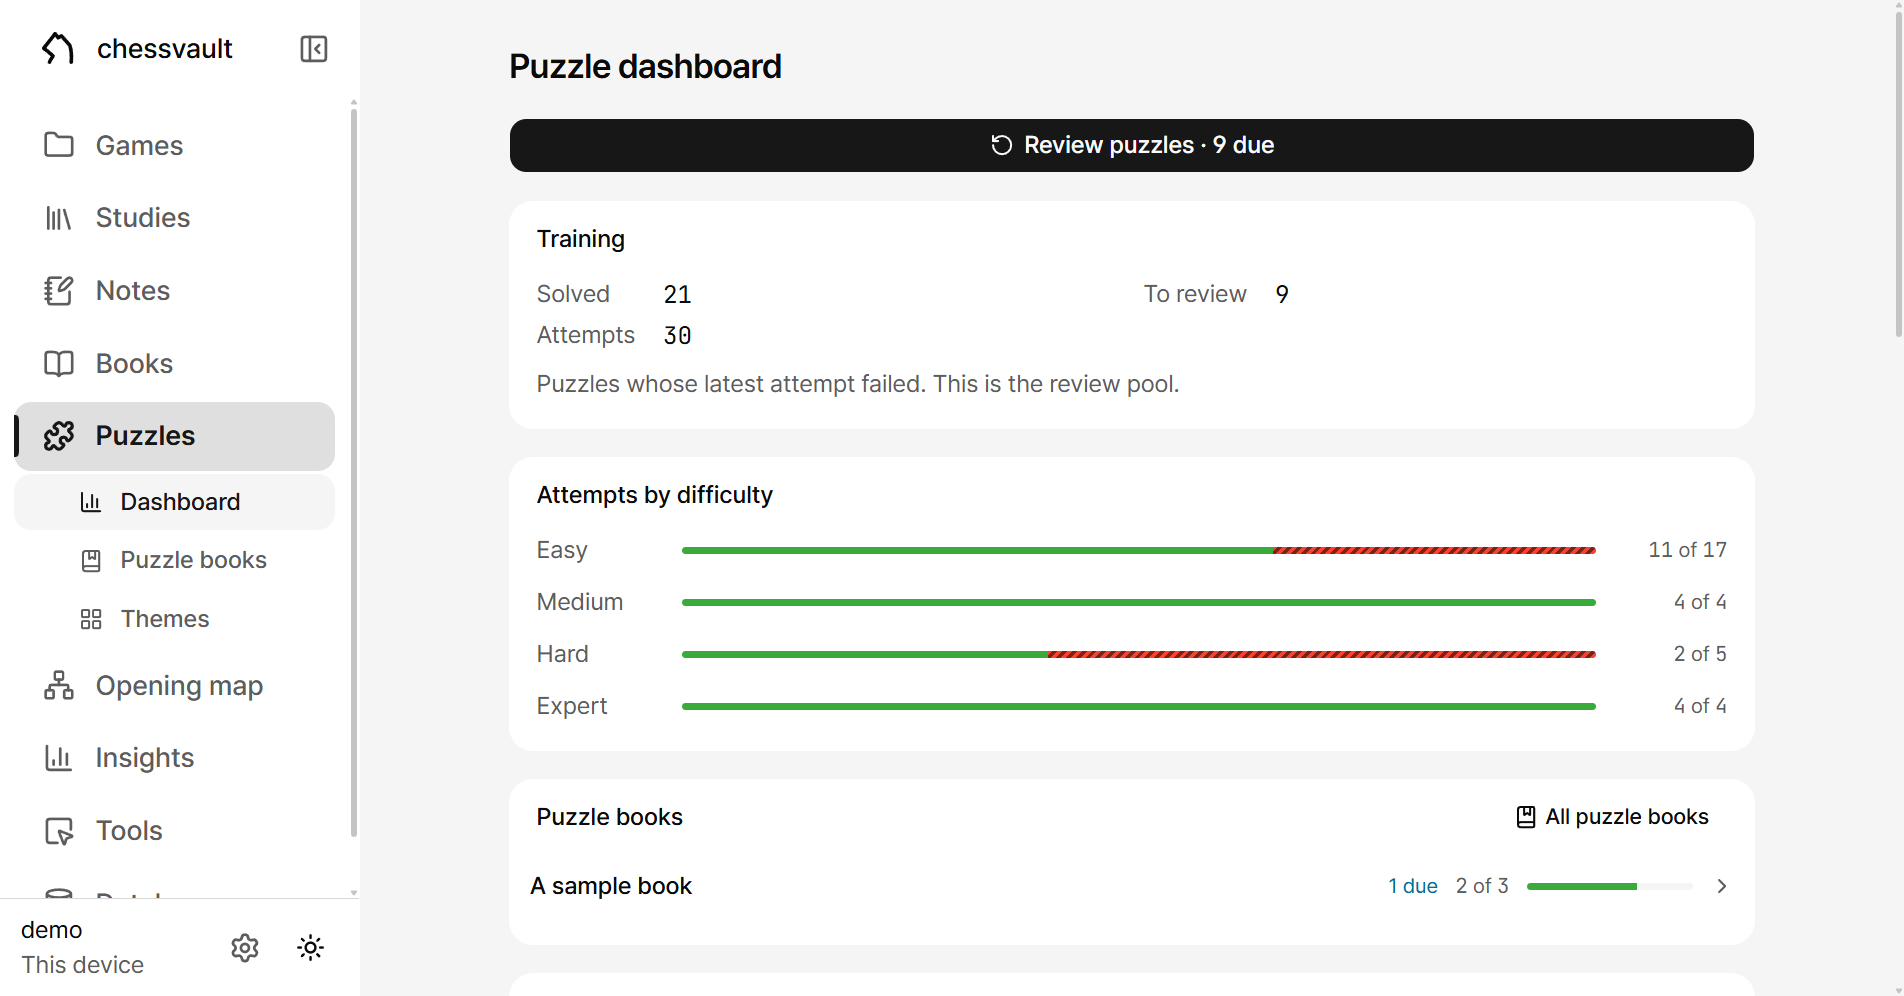Collapse the sidebar with the panel icon
Viewport: 1904px width, 996px height.
(x=314, y=49)
